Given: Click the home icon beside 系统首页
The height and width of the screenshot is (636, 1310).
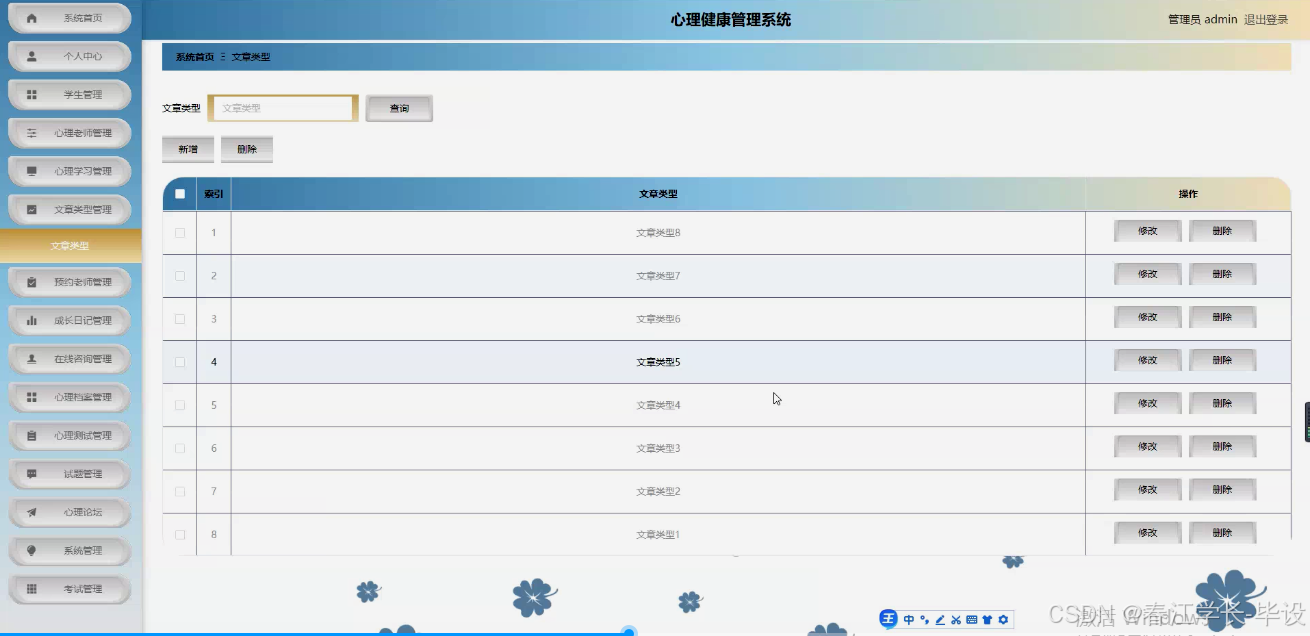Looking at the screenshot, I should [x=32, y=18].
